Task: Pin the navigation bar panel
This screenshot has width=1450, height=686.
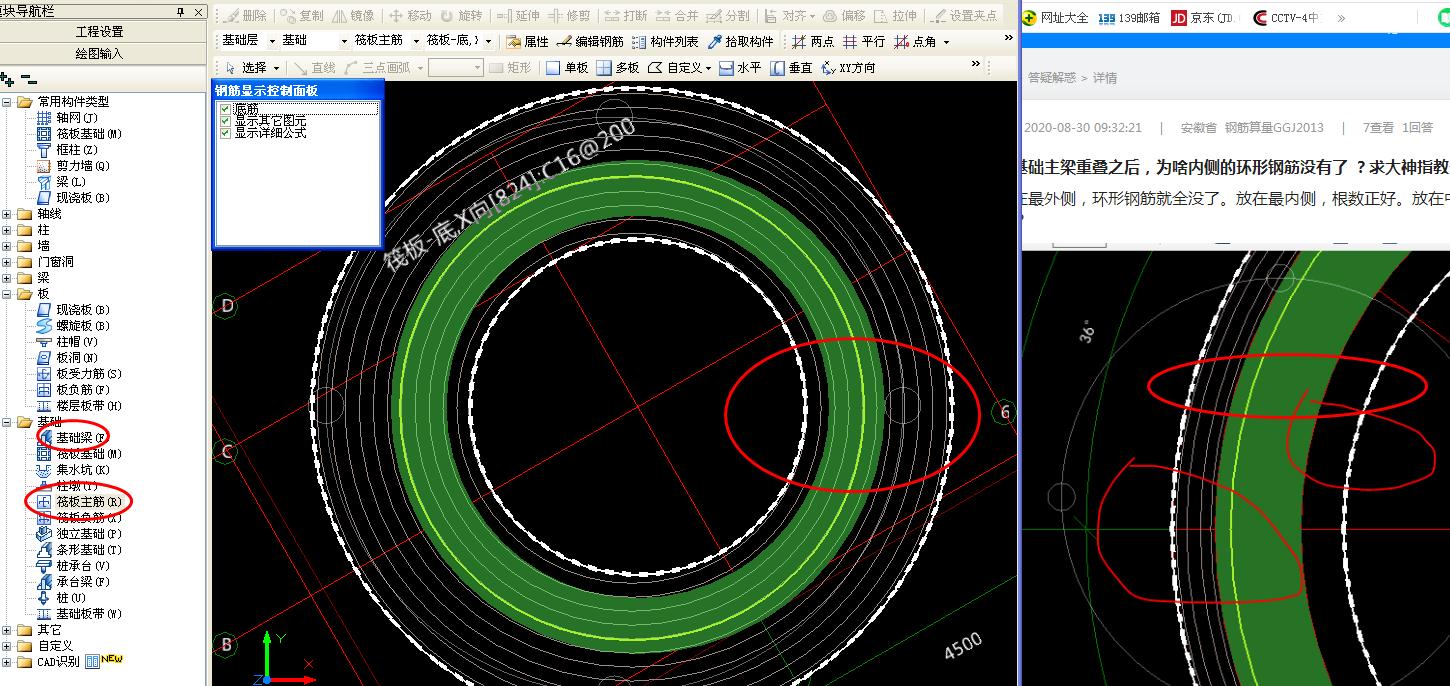Action: [x=180, y=11]
